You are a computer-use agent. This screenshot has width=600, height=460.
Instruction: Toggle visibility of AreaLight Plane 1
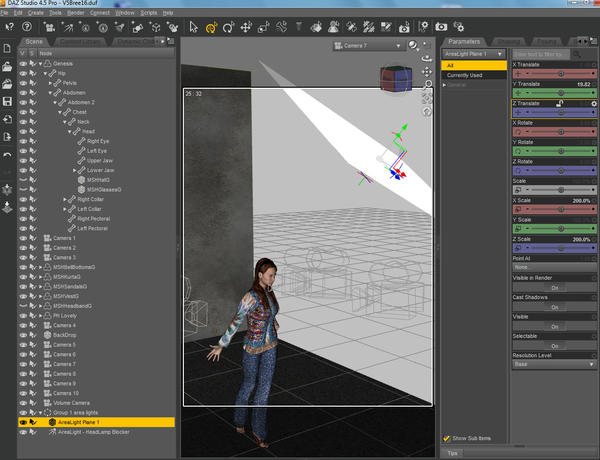[x=24, y=422]
